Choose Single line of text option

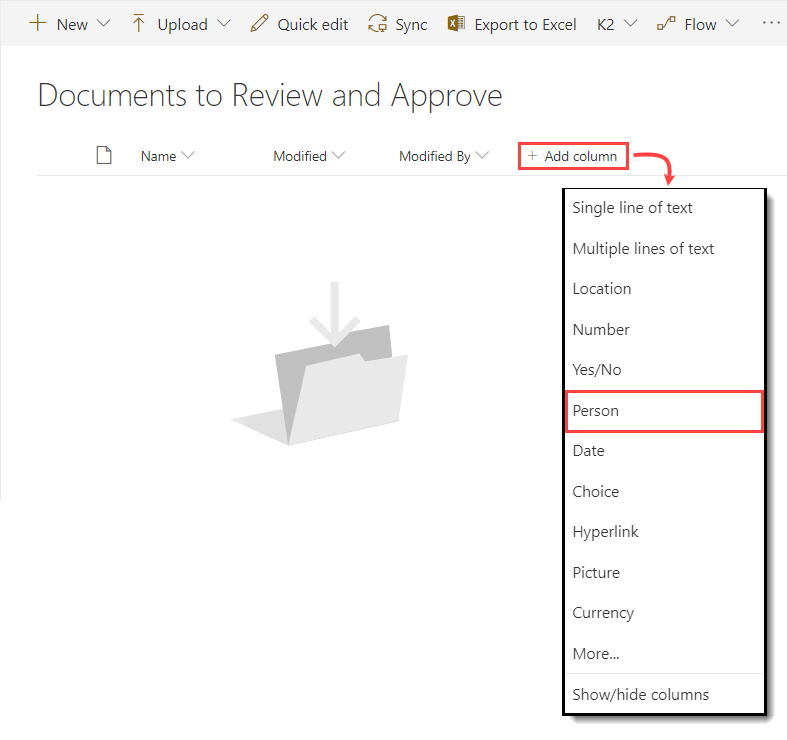click(x=632, y=208)
